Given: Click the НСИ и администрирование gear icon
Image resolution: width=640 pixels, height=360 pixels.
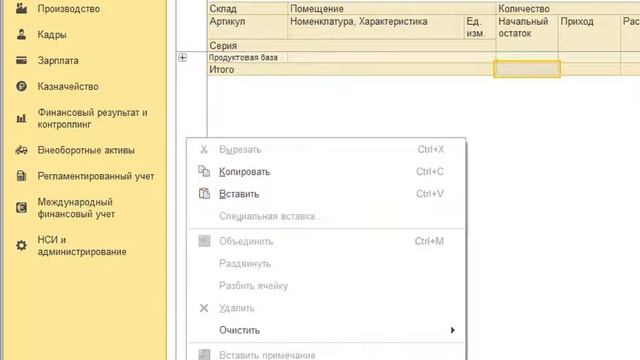Looking at the screenshot, I should tap(21, 245).
